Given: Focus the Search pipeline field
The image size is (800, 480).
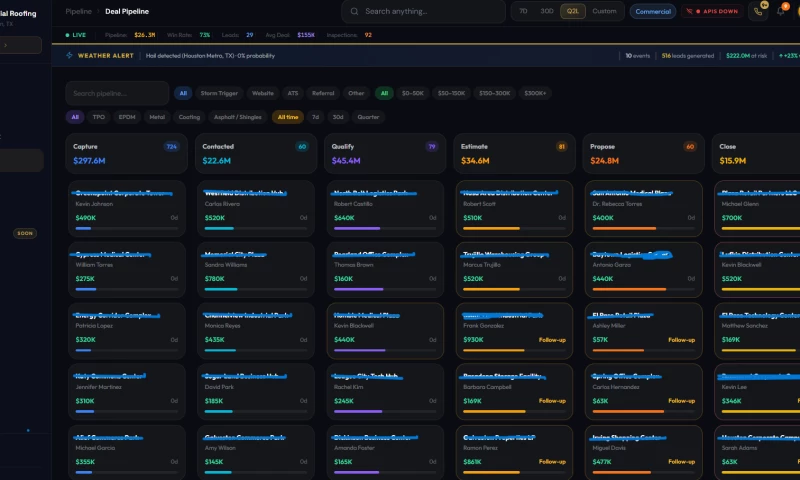Looking at the screenshot, I should [117, 93].
